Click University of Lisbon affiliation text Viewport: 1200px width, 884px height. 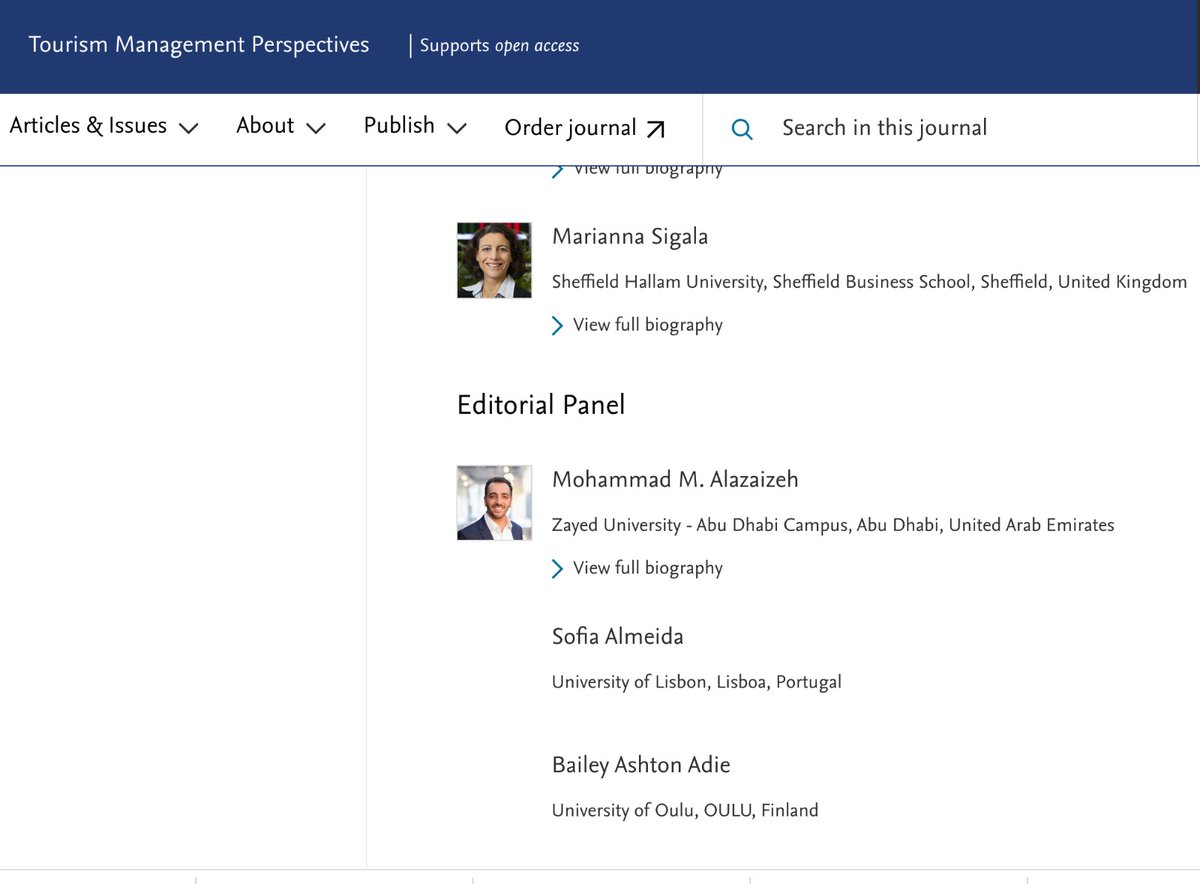pos(697,682)
